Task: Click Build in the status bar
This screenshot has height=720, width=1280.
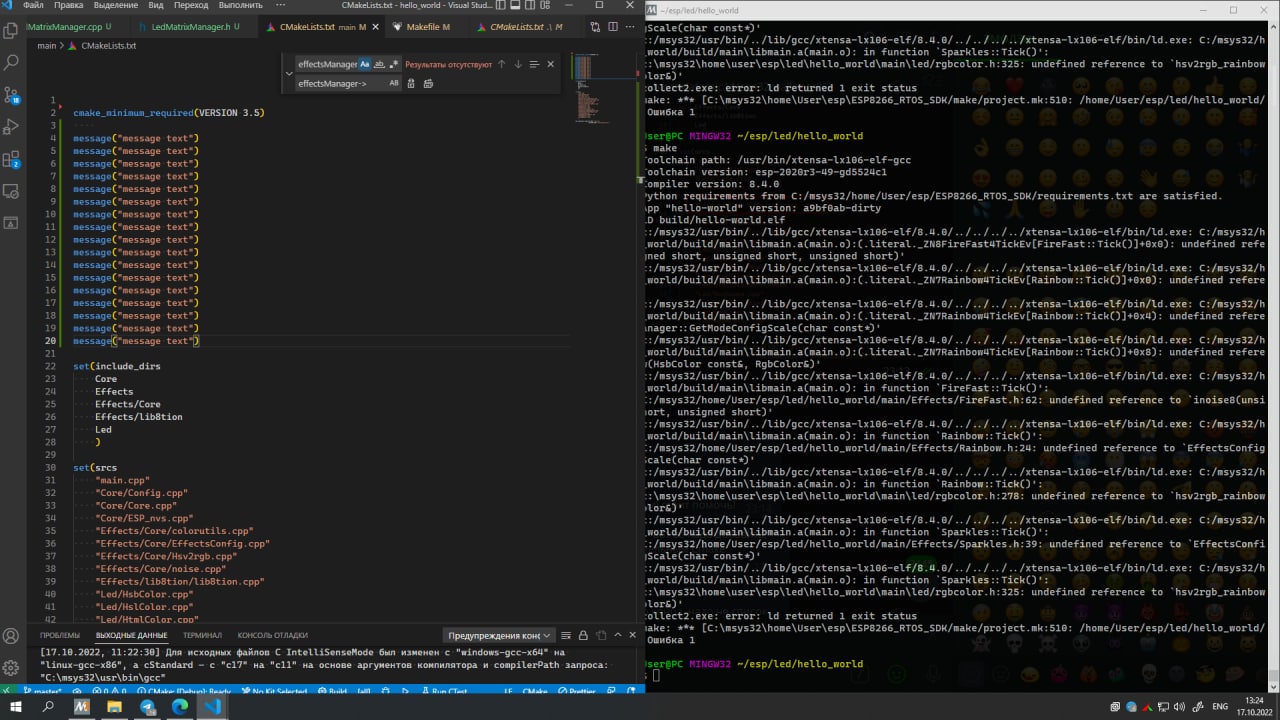Action: [x=333, y=691]
